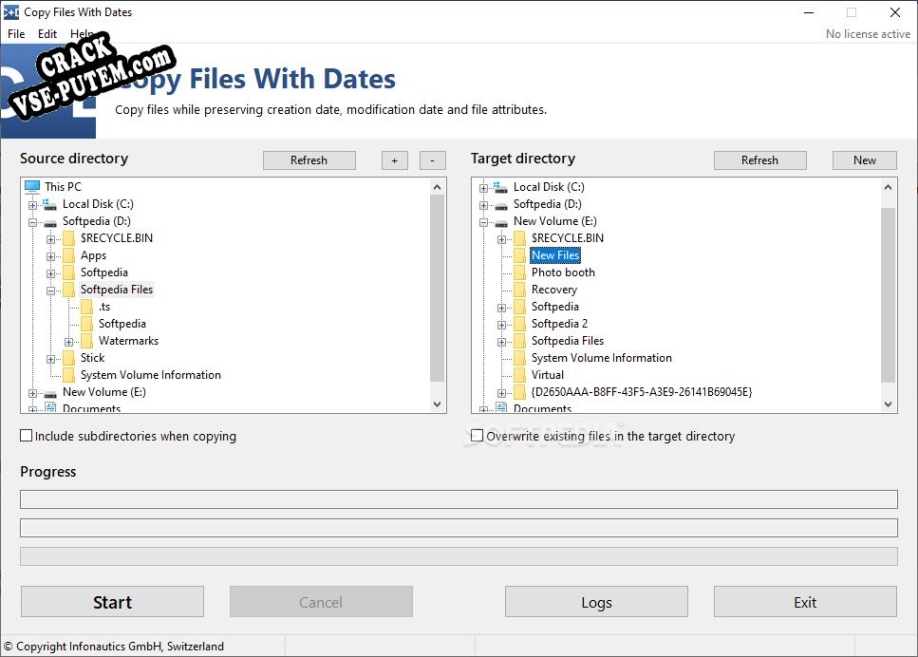Collapse Softpedia (D:) in source tree
This screenshot has width=918, height=657.
33,222
